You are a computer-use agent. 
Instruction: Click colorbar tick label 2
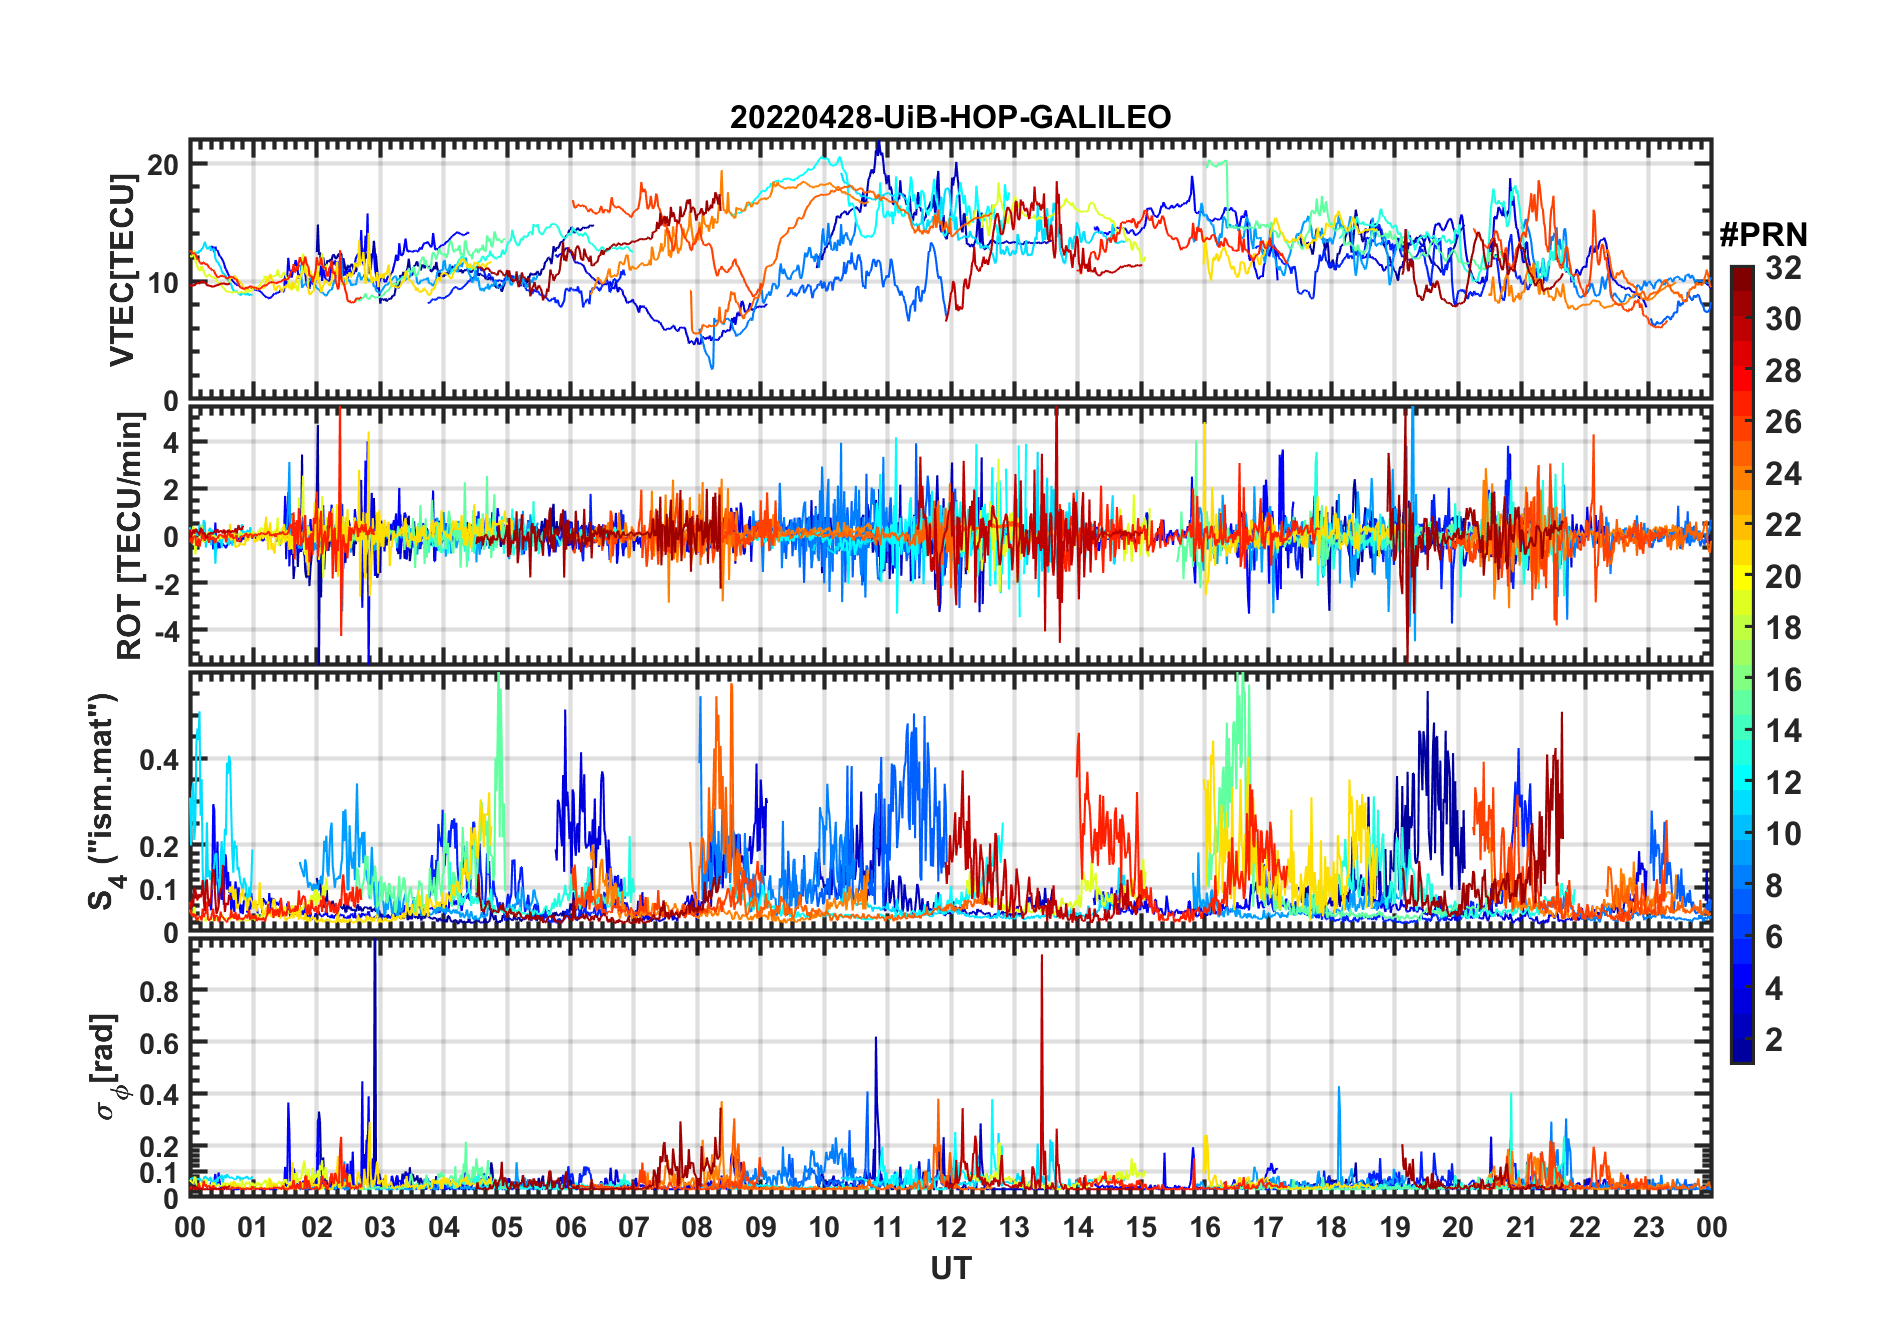click(x=1774, y=1040)
